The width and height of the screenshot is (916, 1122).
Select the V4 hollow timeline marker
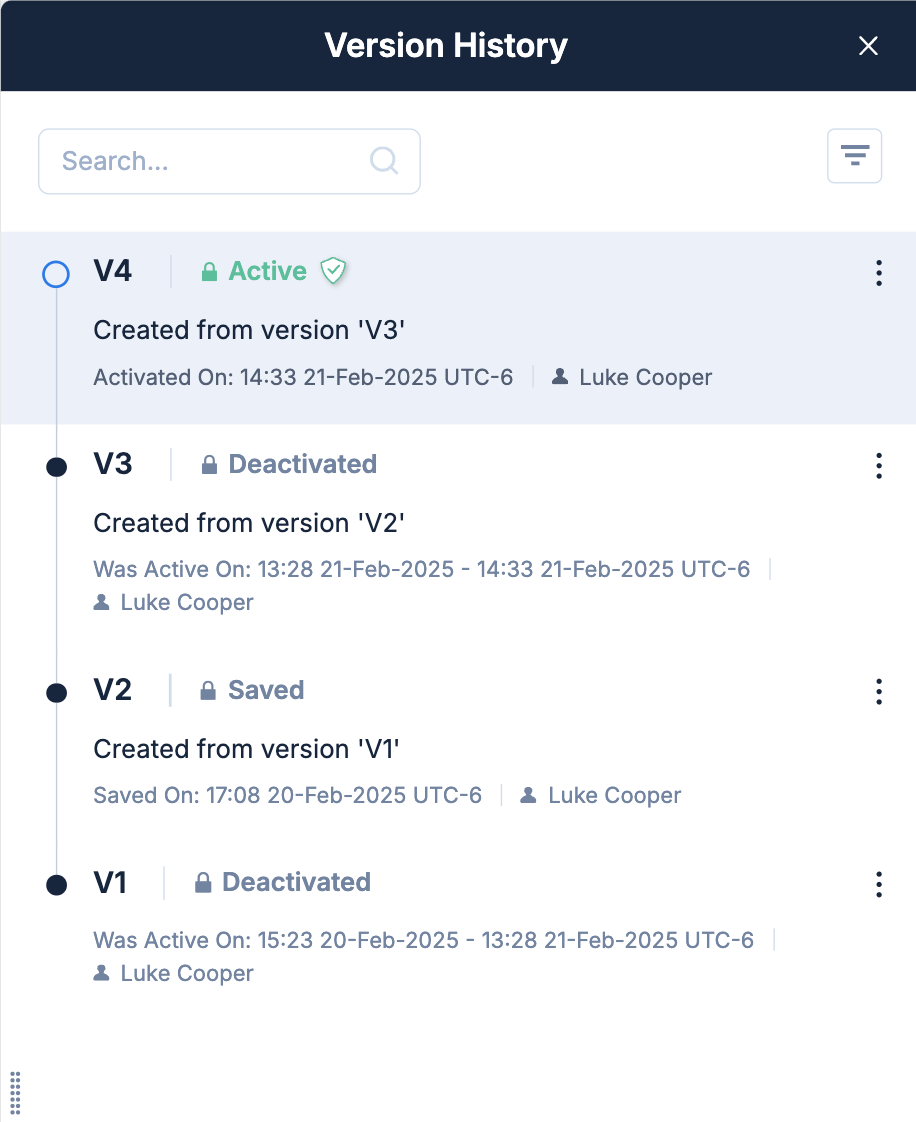pos(56,274)
